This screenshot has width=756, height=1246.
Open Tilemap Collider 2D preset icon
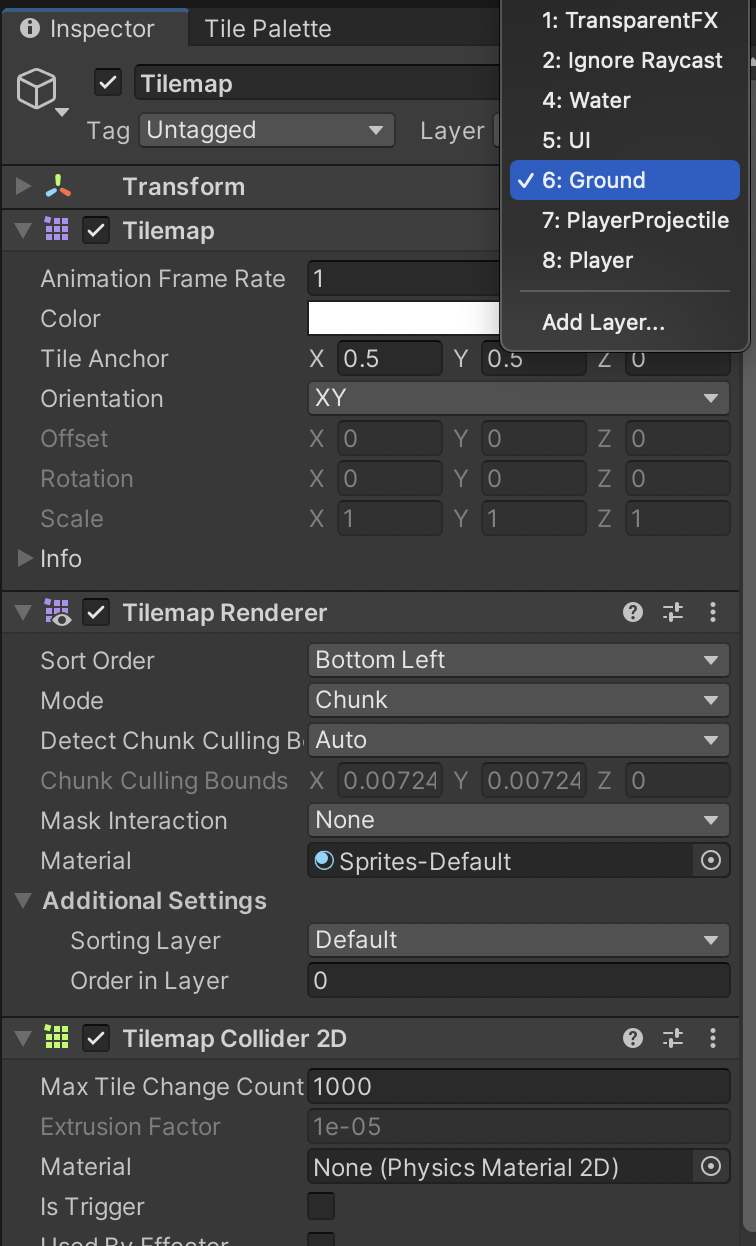673,1038
